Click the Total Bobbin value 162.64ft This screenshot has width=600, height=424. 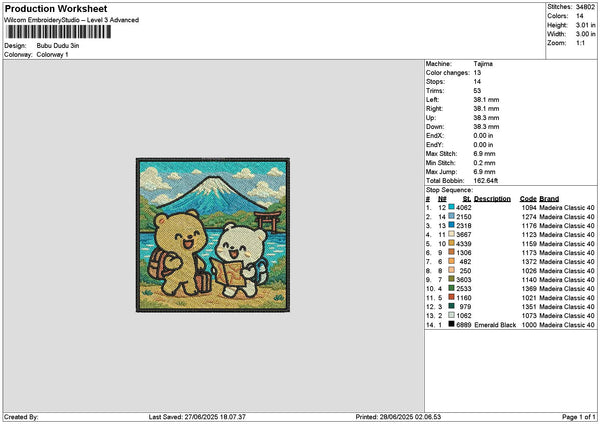486,181
